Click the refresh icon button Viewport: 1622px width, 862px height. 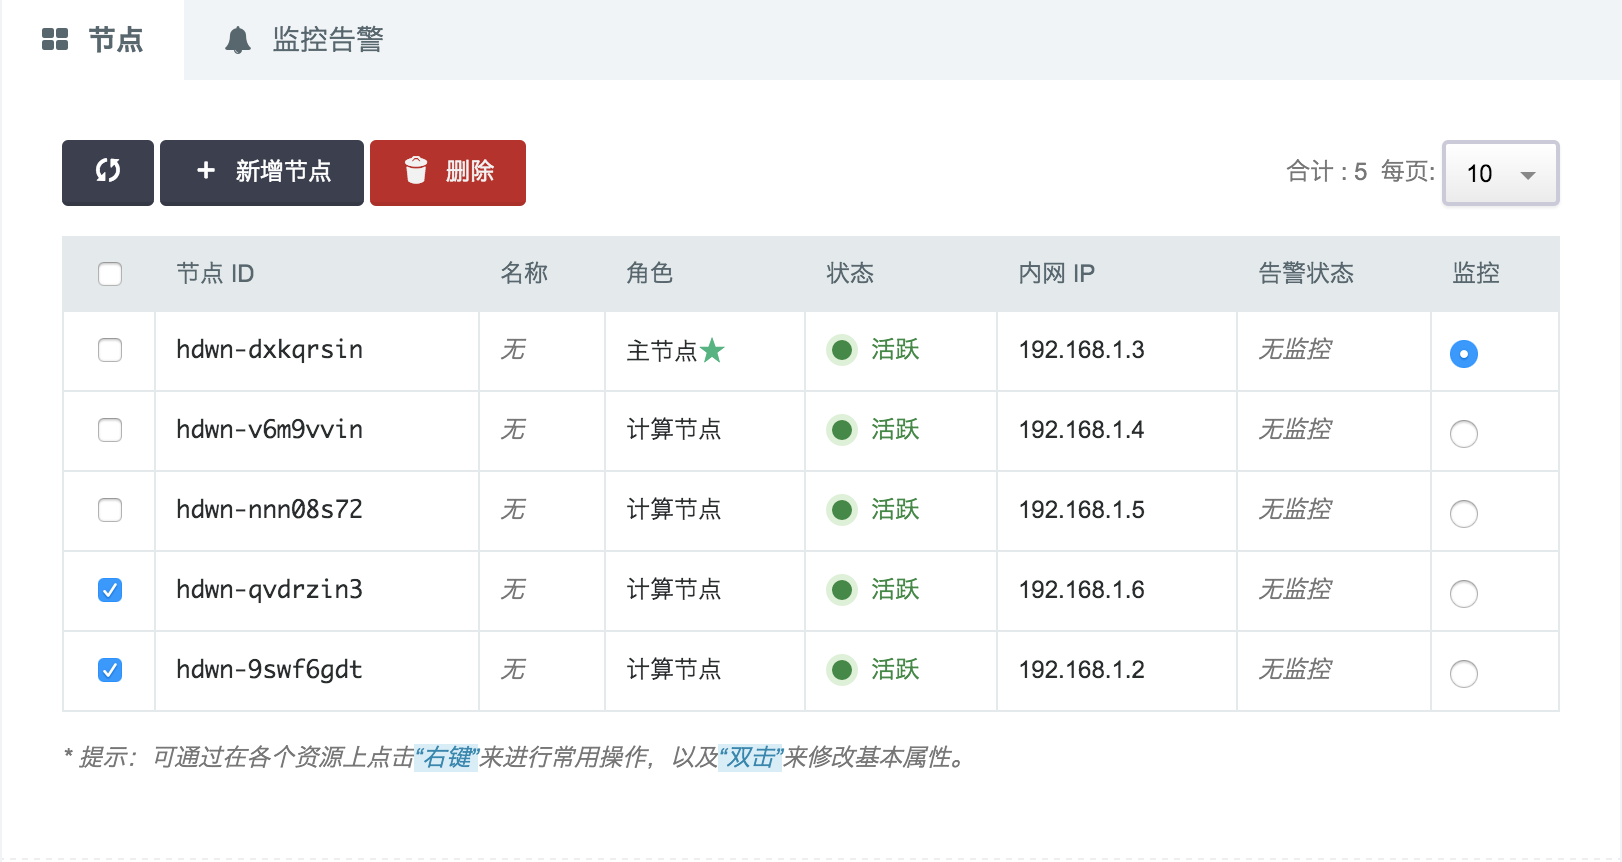tap(108, 173)
